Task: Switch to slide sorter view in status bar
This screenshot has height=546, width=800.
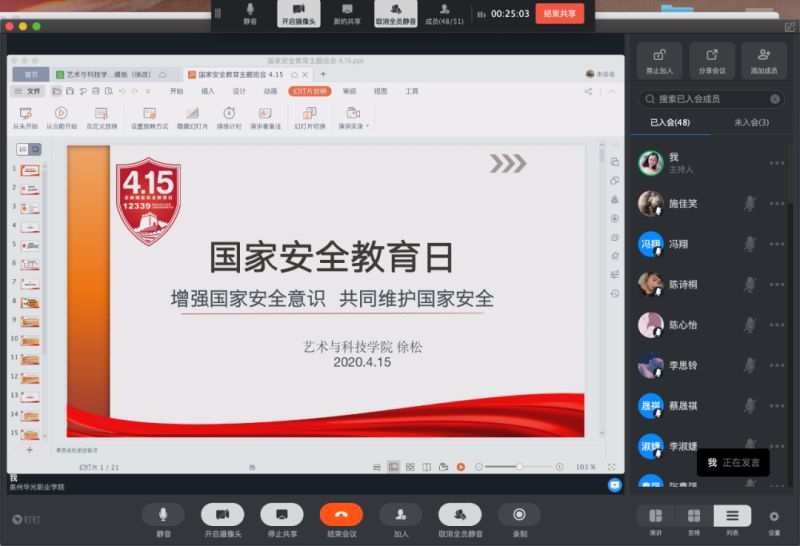Action: point(410,467)
